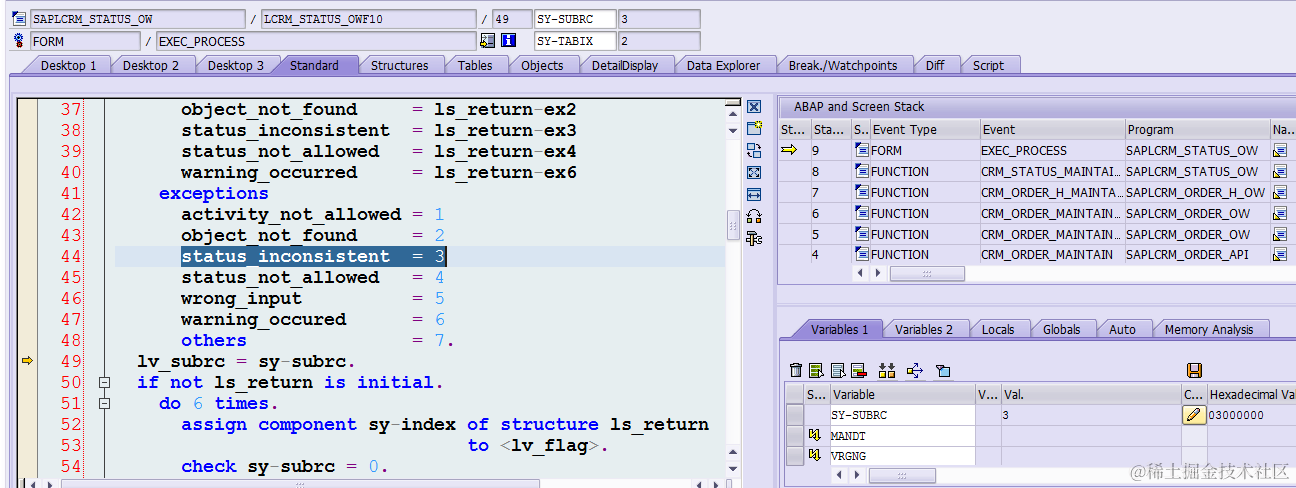Screen dimensions: 1296x488
Task: Open the Structures tab
Action: click(x=399, y=65)
